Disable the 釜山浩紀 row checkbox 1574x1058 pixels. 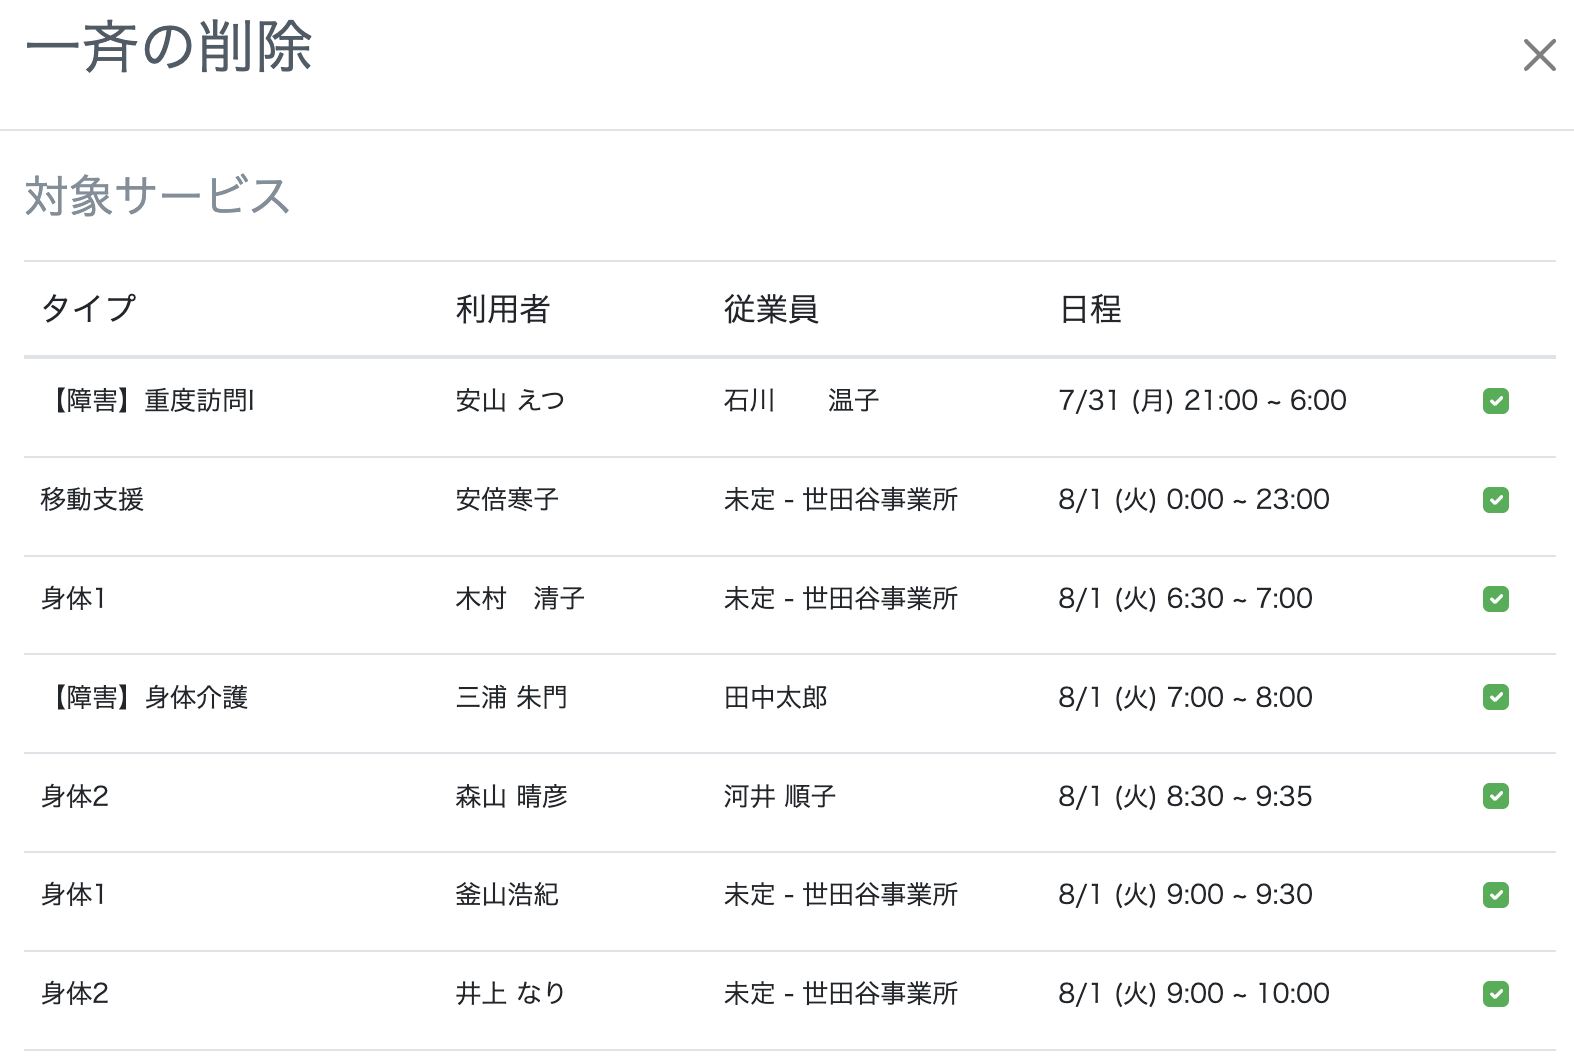1495,894
